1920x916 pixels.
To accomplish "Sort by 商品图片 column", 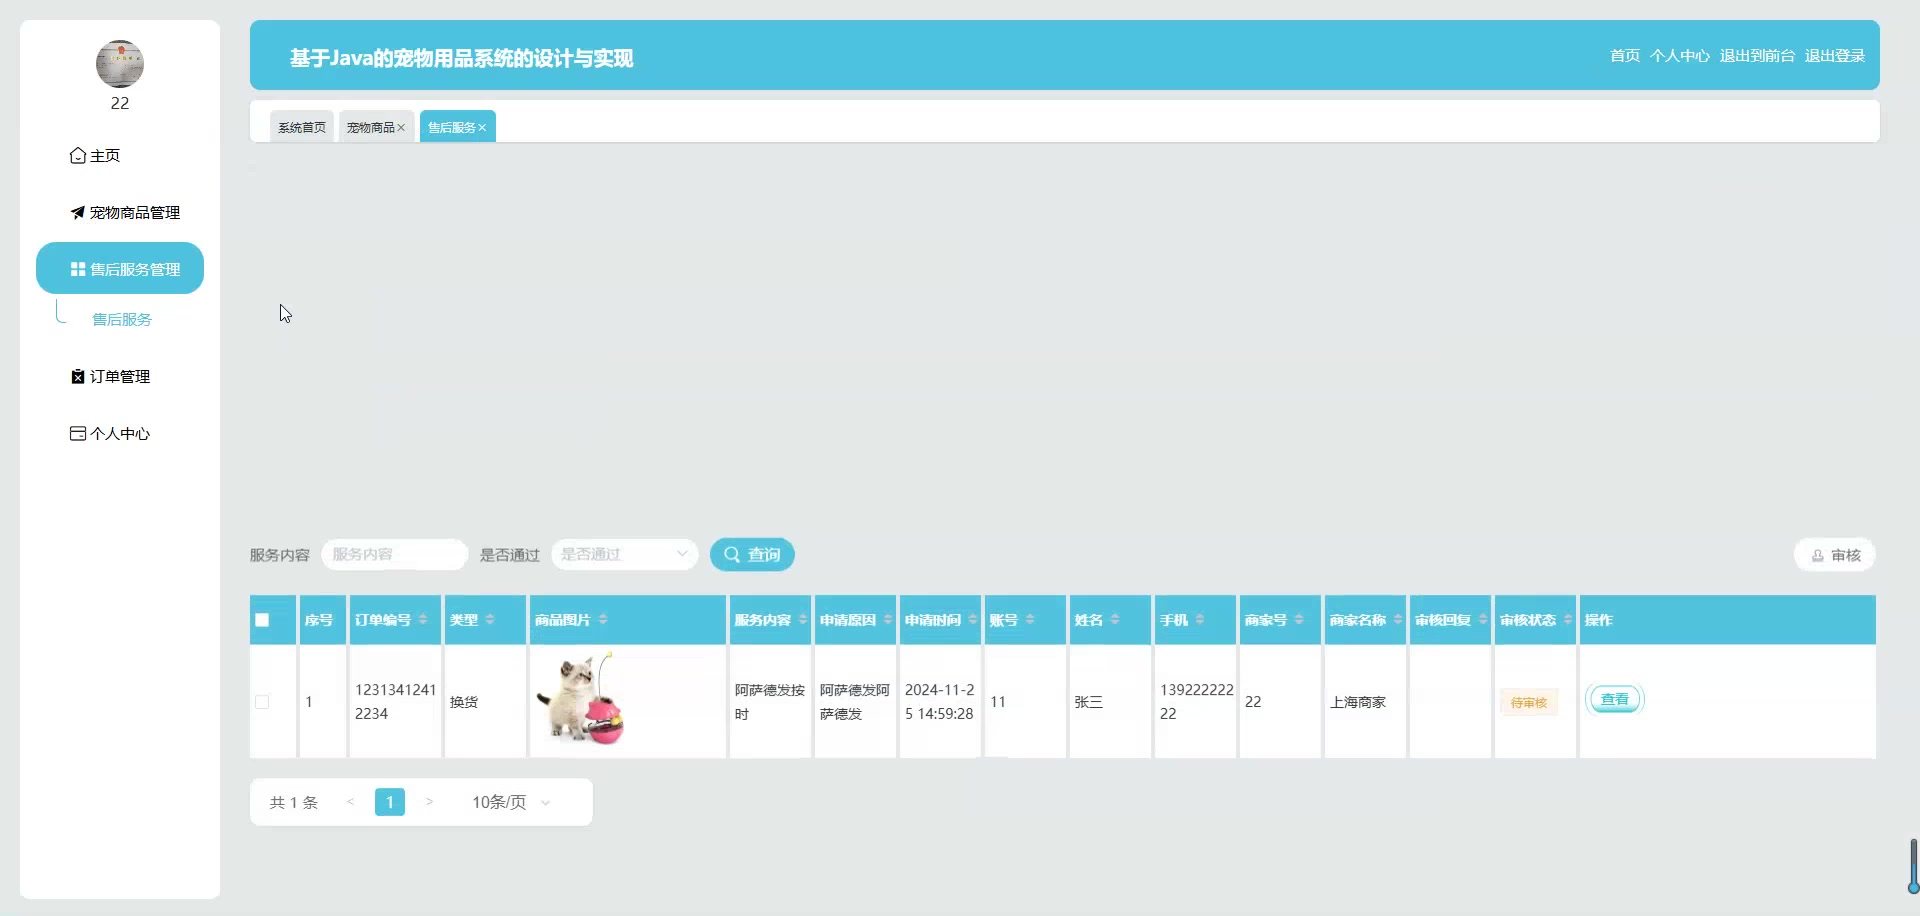I will [x=603, y=620].
